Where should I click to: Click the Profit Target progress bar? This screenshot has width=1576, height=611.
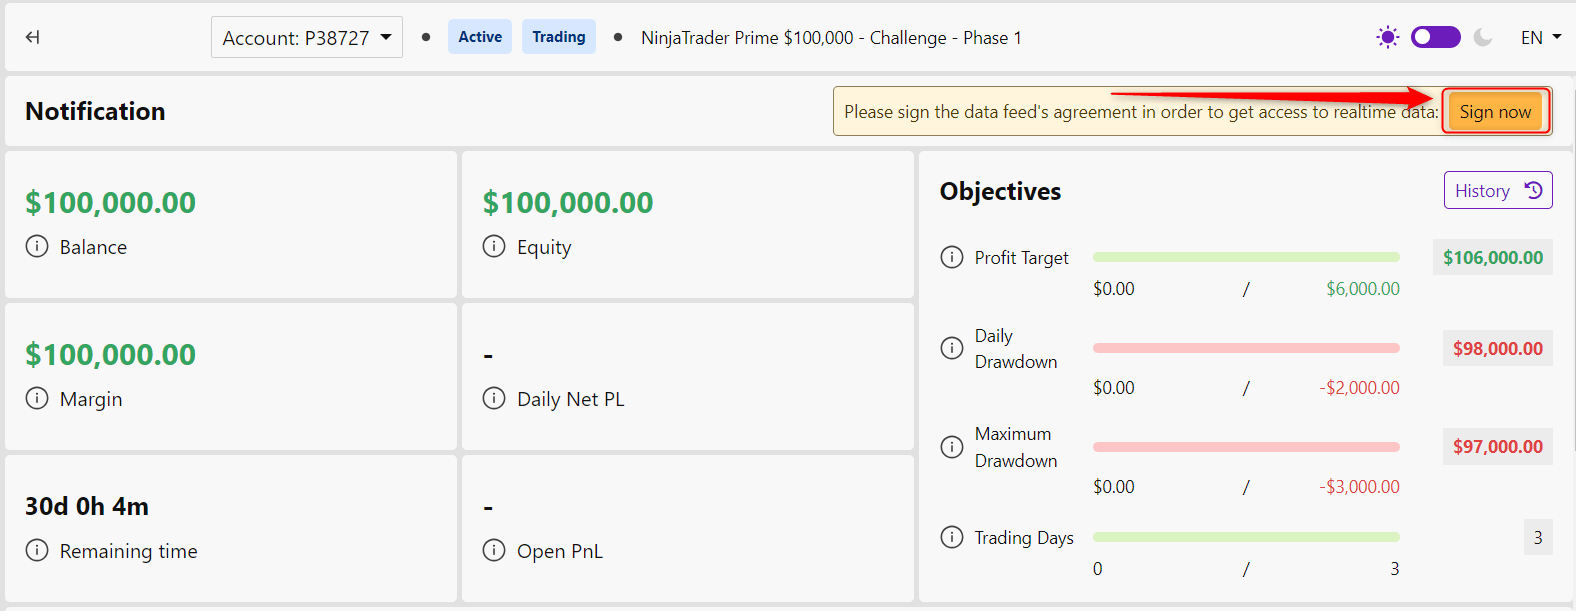point(1246,257)
